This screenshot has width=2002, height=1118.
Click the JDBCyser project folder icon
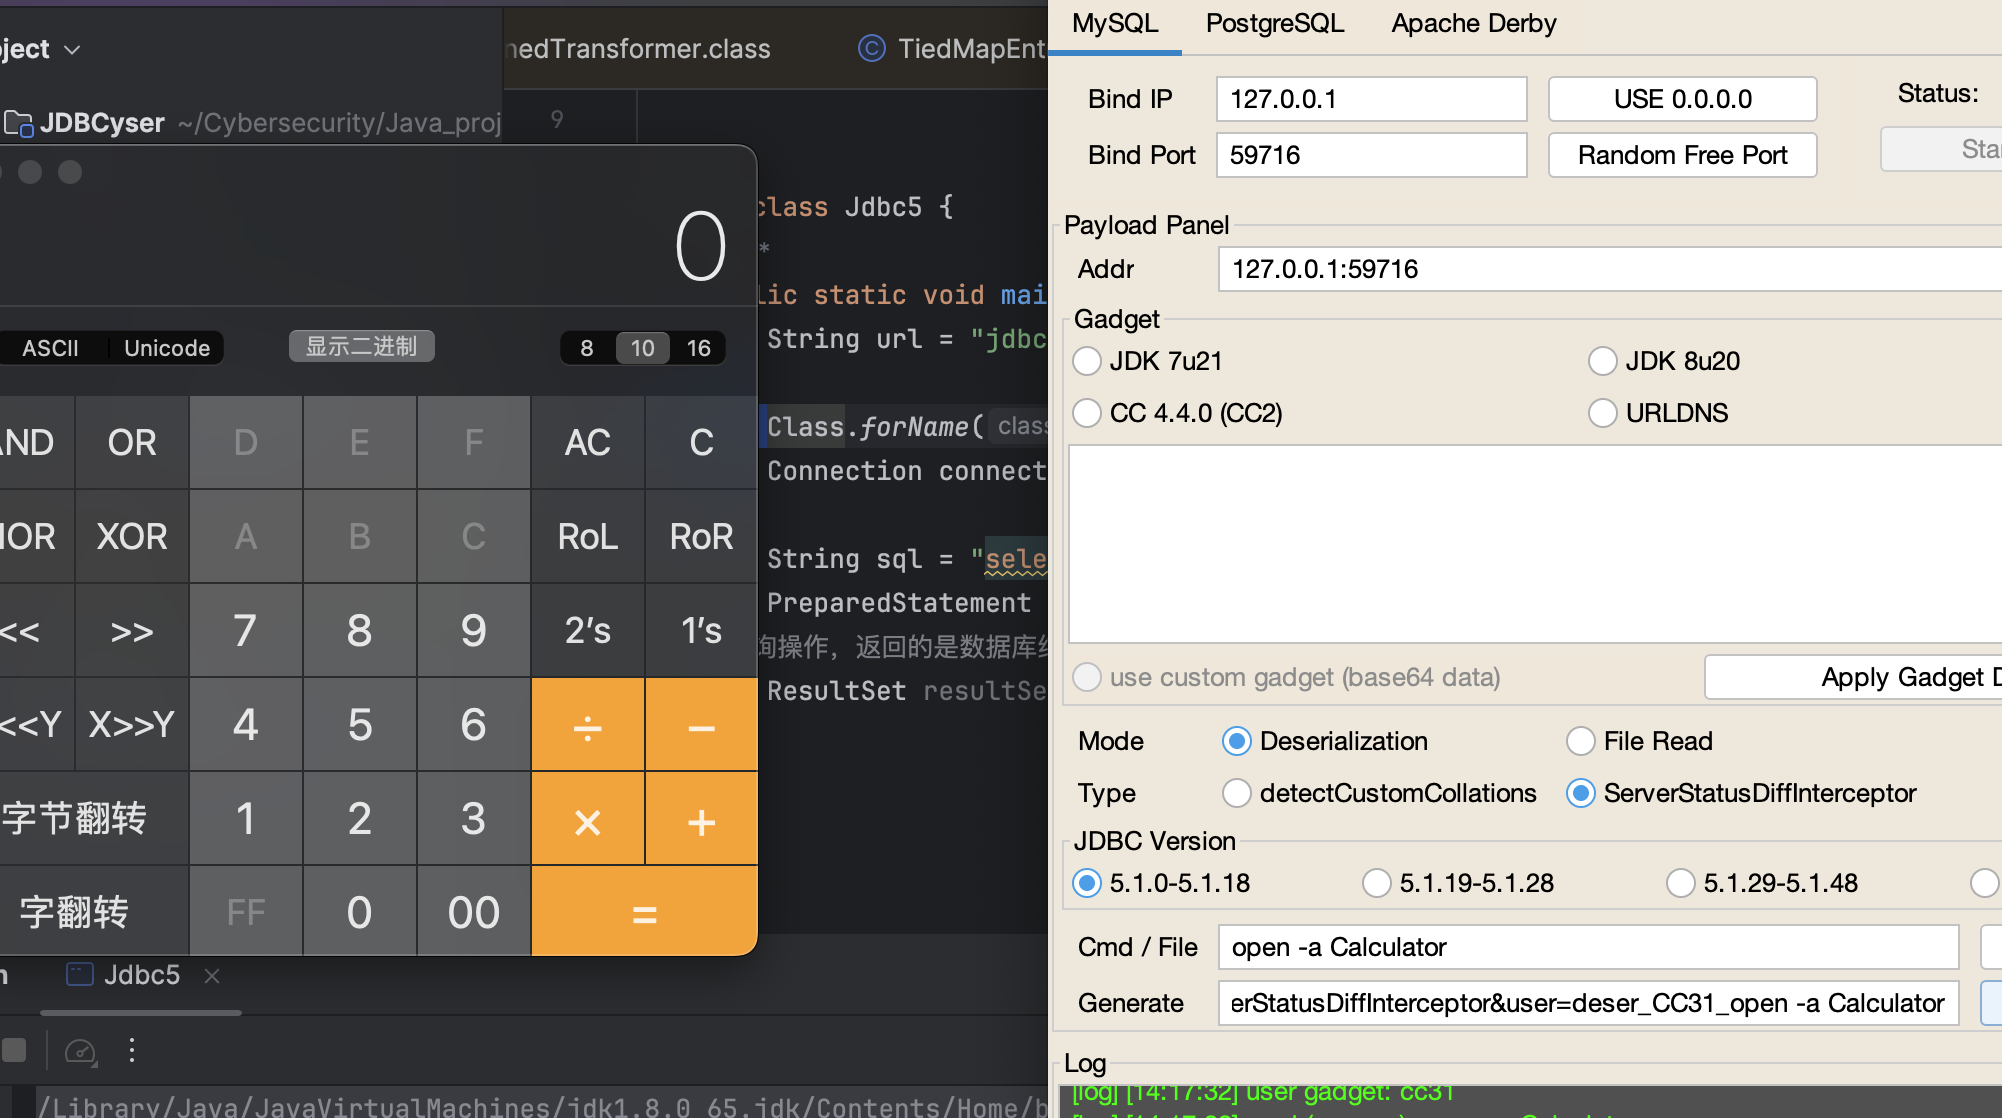pyautogui.click(x=18, y=123)
